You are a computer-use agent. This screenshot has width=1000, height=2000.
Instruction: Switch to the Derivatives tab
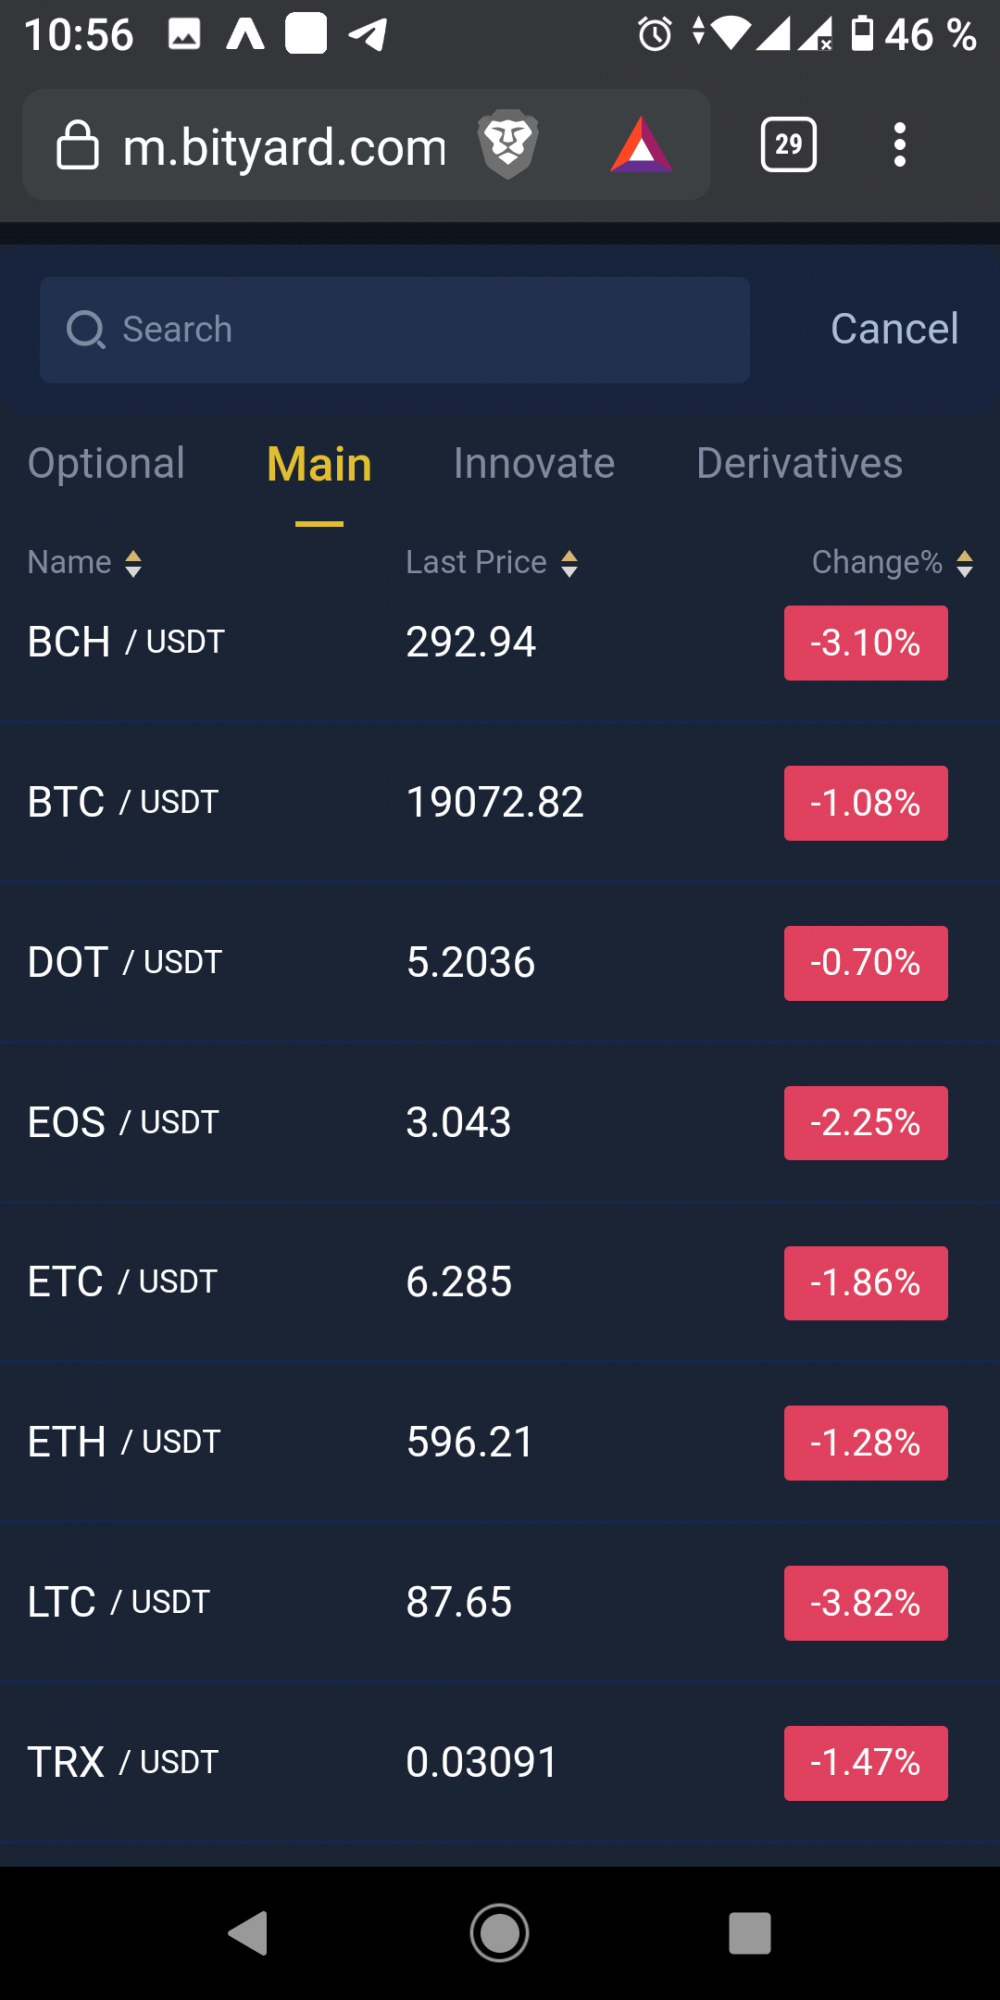coord(799,464)
